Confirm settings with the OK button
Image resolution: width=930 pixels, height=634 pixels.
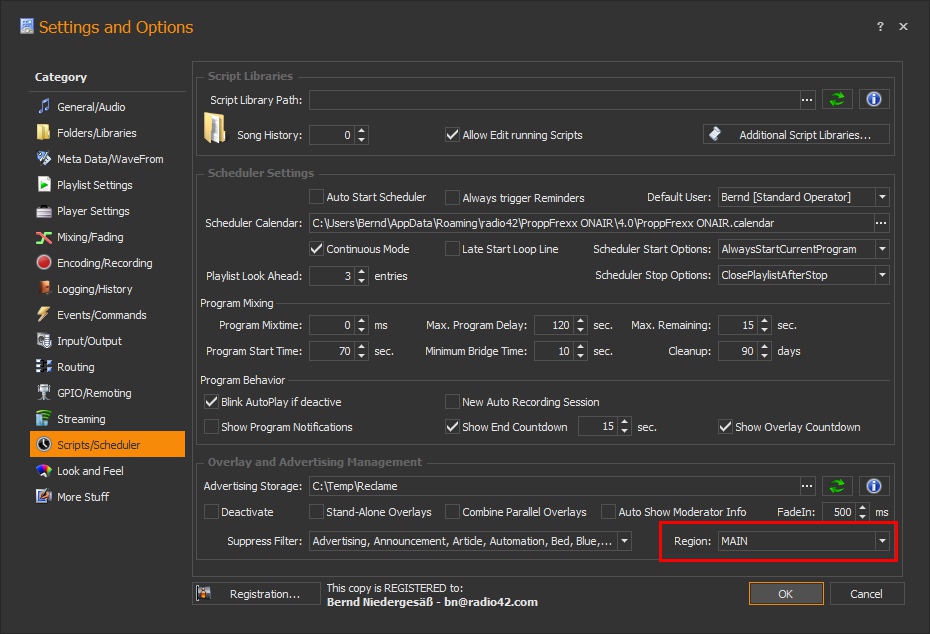[x=786, y=593]
